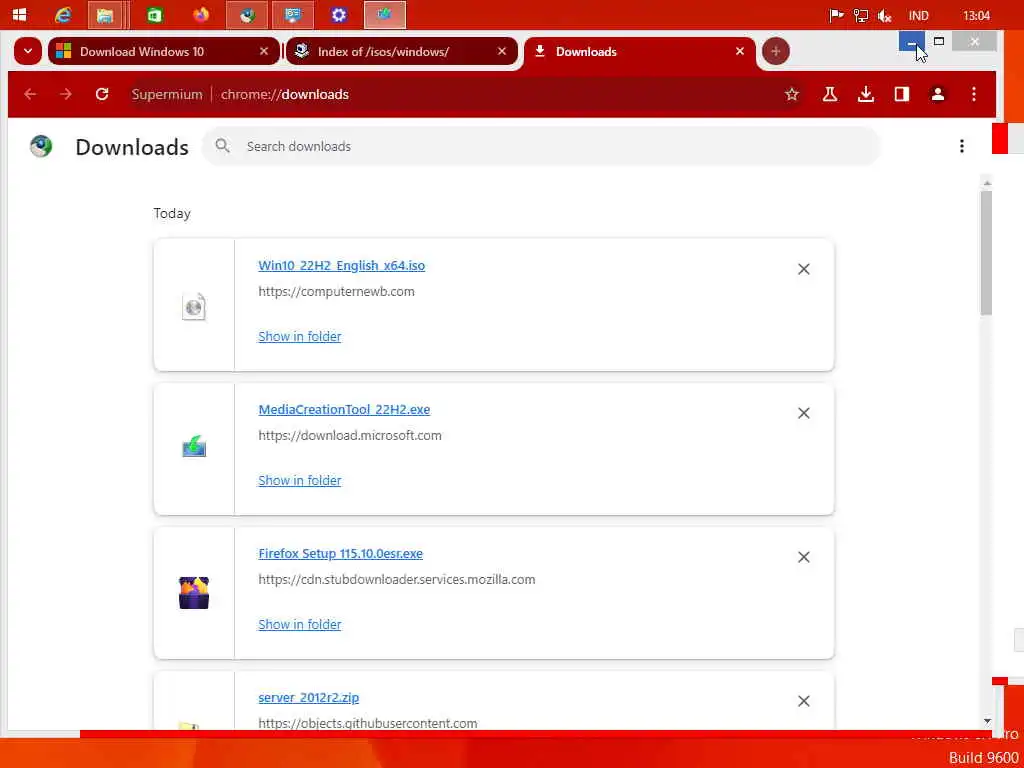Go back with the back arrow
This screenshot has width=1024, height=768.
click(30, 94)
